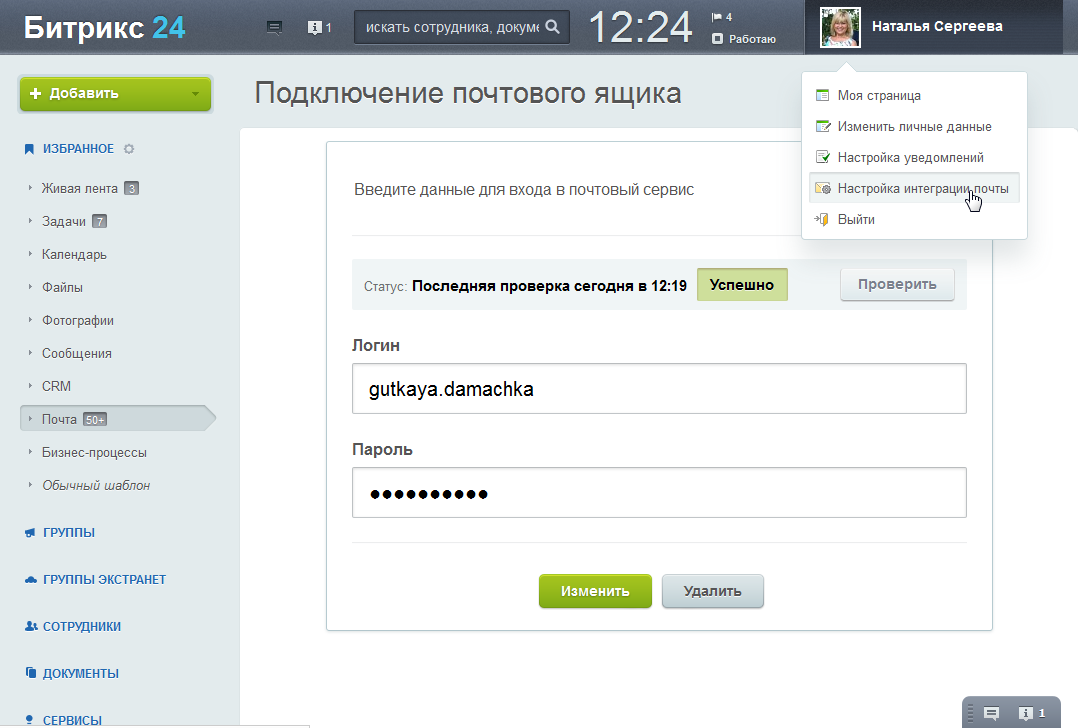Click Наталья Сергеева profile photo
1078x728 pixels.
coord(840,27)
